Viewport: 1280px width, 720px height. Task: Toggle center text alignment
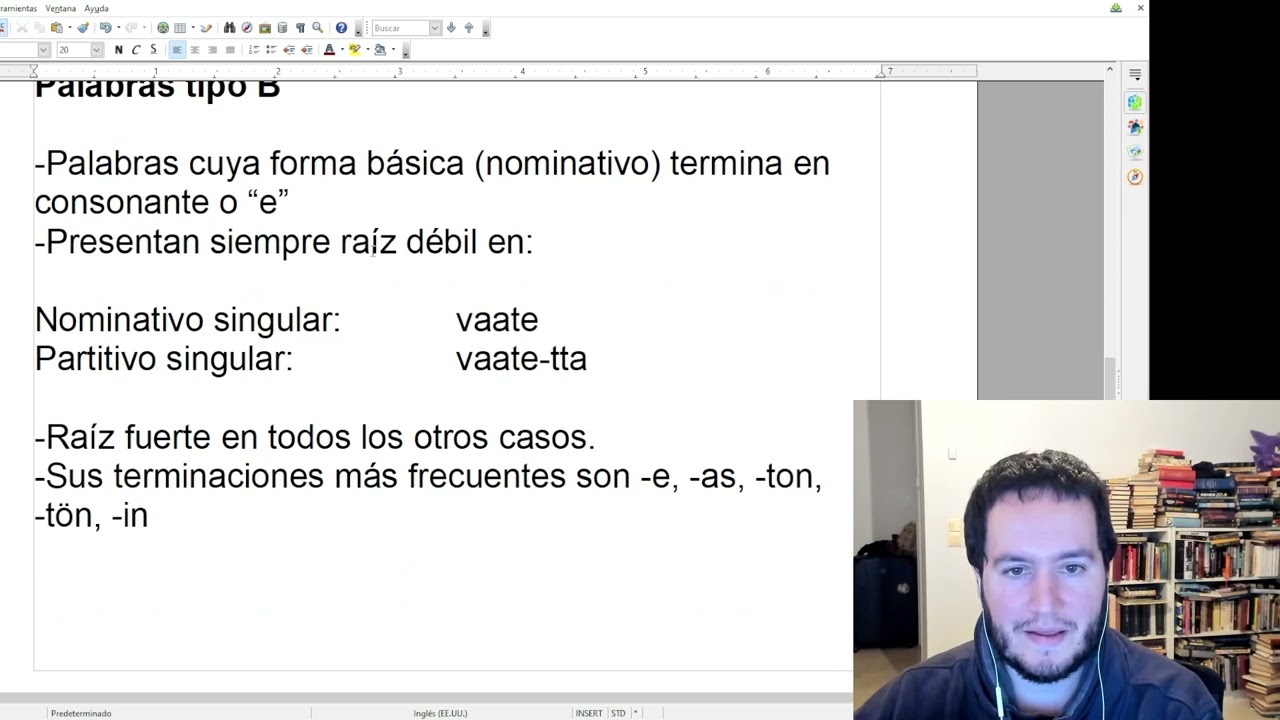coord(195,50)
